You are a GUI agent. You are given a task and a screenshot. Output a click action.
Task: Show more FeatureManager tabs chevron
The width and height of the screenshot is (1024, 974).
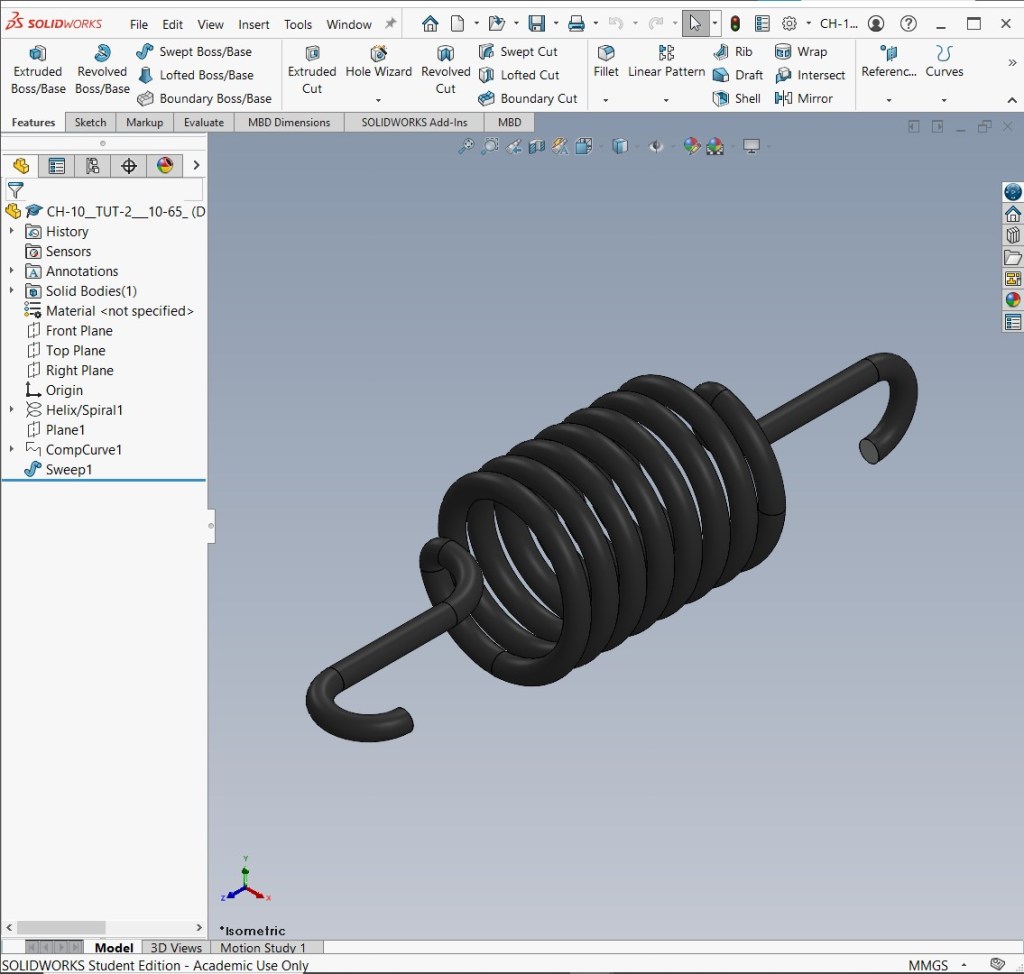point(196,166)
